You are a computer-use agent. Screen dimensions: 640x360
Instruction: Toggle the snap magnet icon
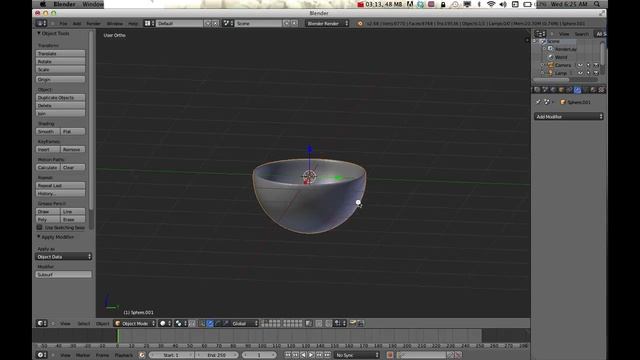[329, 323]
